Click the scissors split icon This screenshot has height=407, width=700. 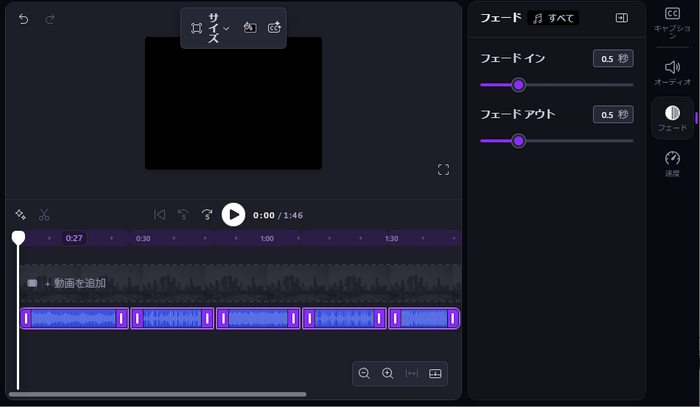coord(44,214)
